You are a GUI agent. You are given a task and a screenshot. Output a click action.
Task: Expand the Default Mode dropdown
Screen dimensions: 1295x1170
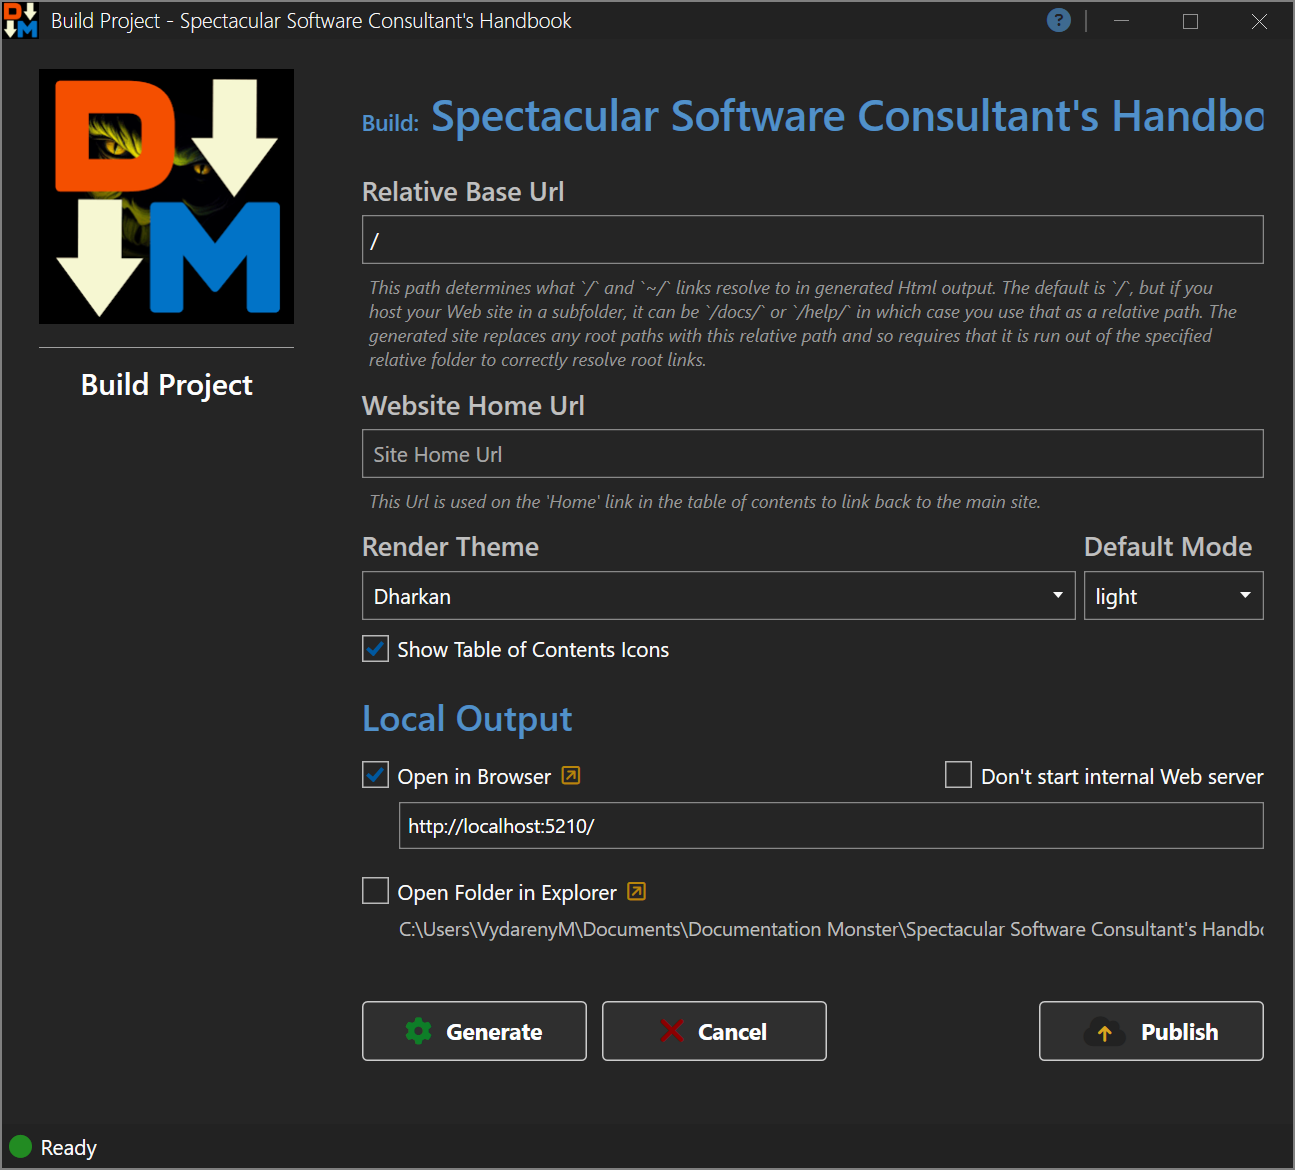pos(1172,596)
